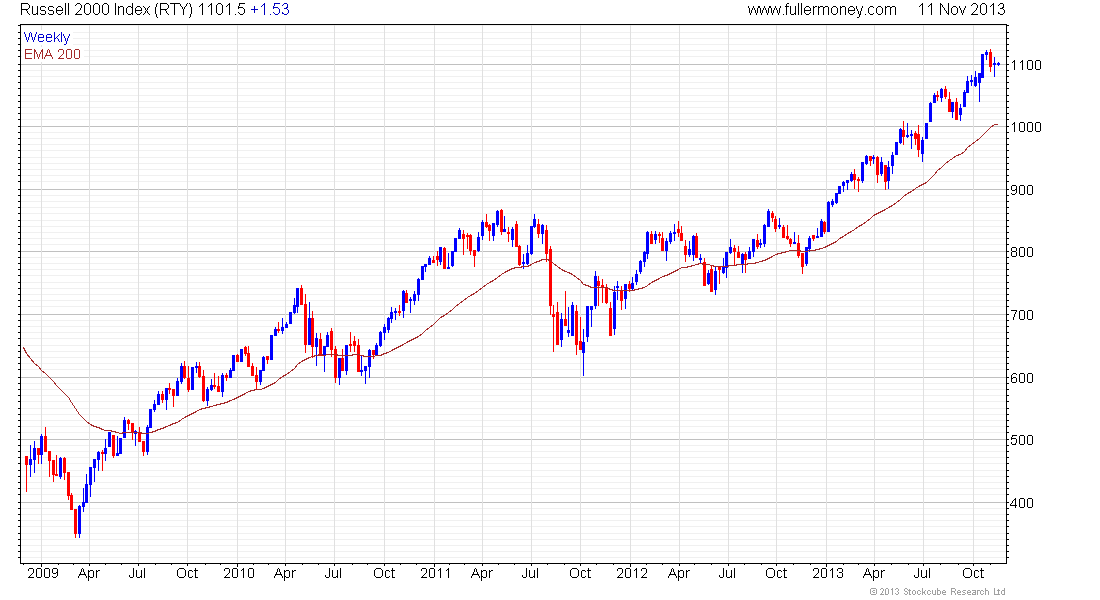The height and width of the screenshot is (600, 1100).
Task: Click the 600 price axis label
Action: coord(1022,378)
